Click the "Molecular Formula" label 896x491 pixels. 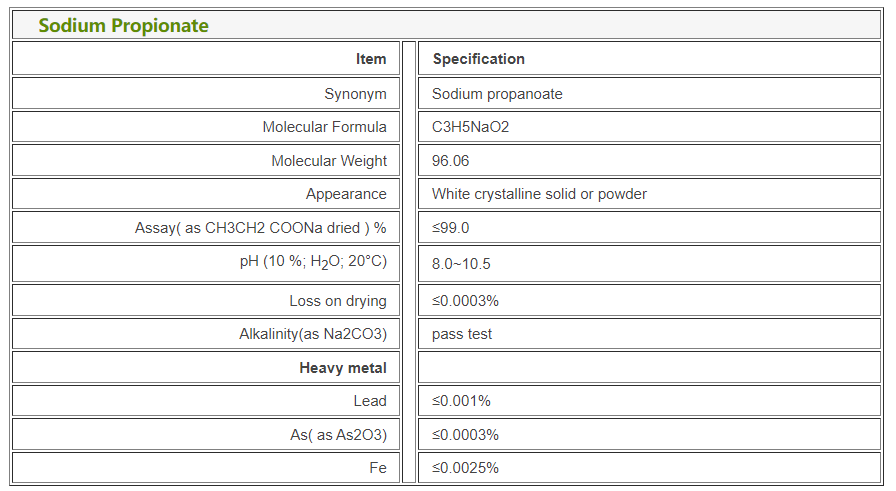click(324, 127)
